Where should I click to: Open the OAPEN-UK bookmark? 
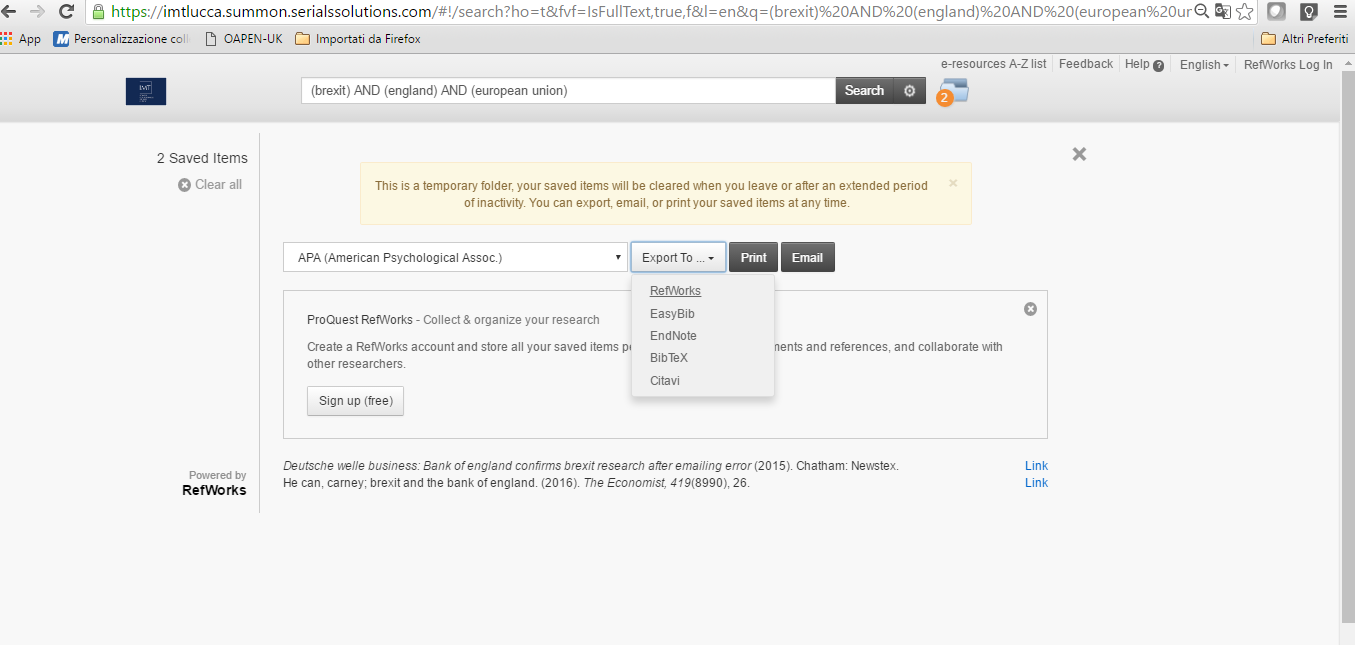pyautogui.click(x=243, y=39)
